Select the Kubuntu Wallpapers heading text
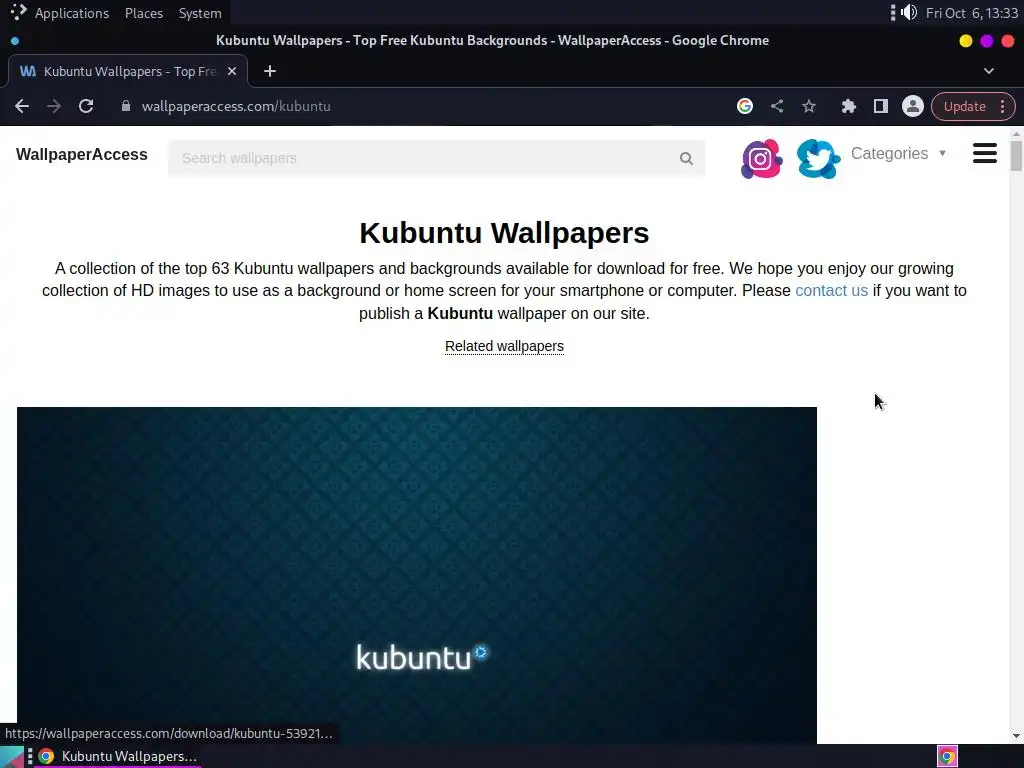The width and height of the screenshot is (1024, 768). click(504, 233)
